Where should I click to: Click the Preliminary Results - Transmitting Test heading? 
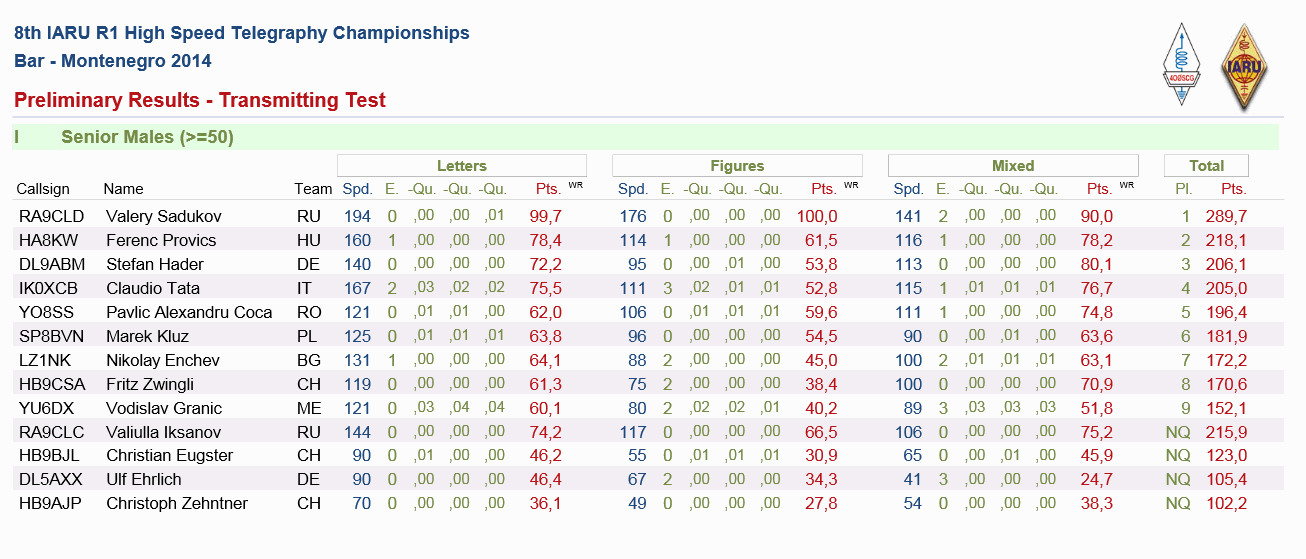click(200, 100)
